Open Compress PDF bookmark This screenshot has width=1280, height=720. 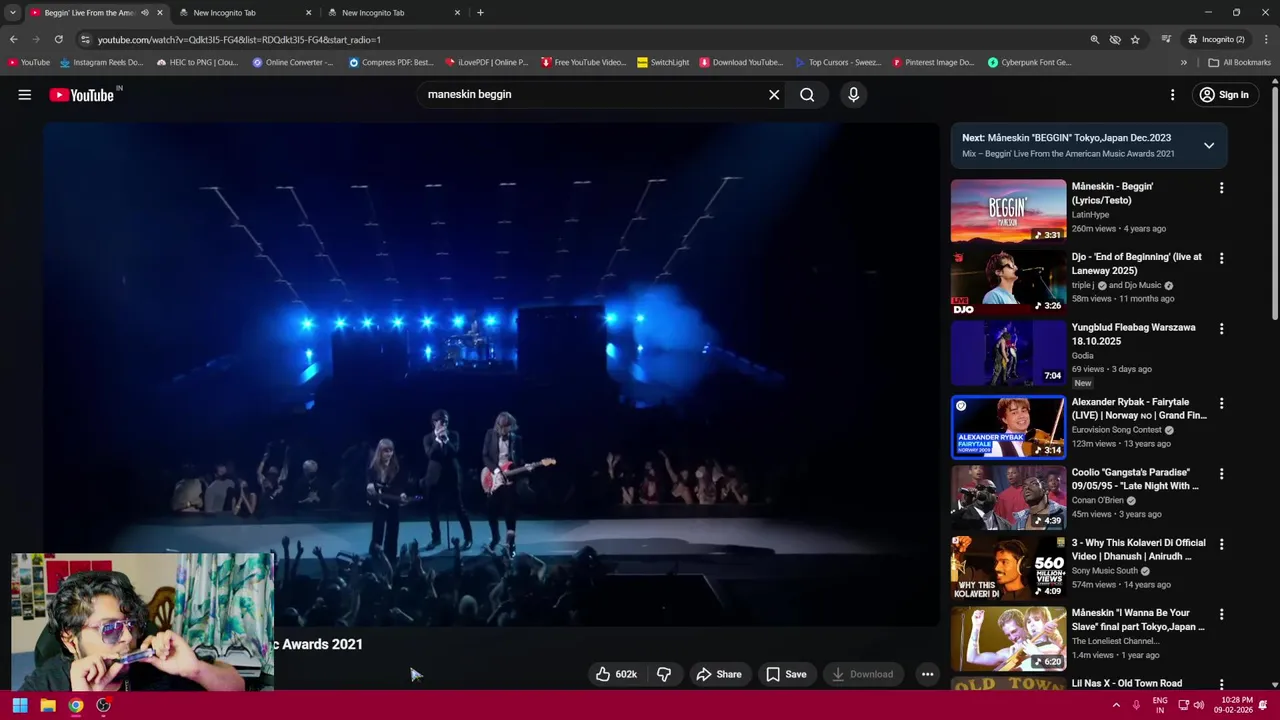click(392, 62)
